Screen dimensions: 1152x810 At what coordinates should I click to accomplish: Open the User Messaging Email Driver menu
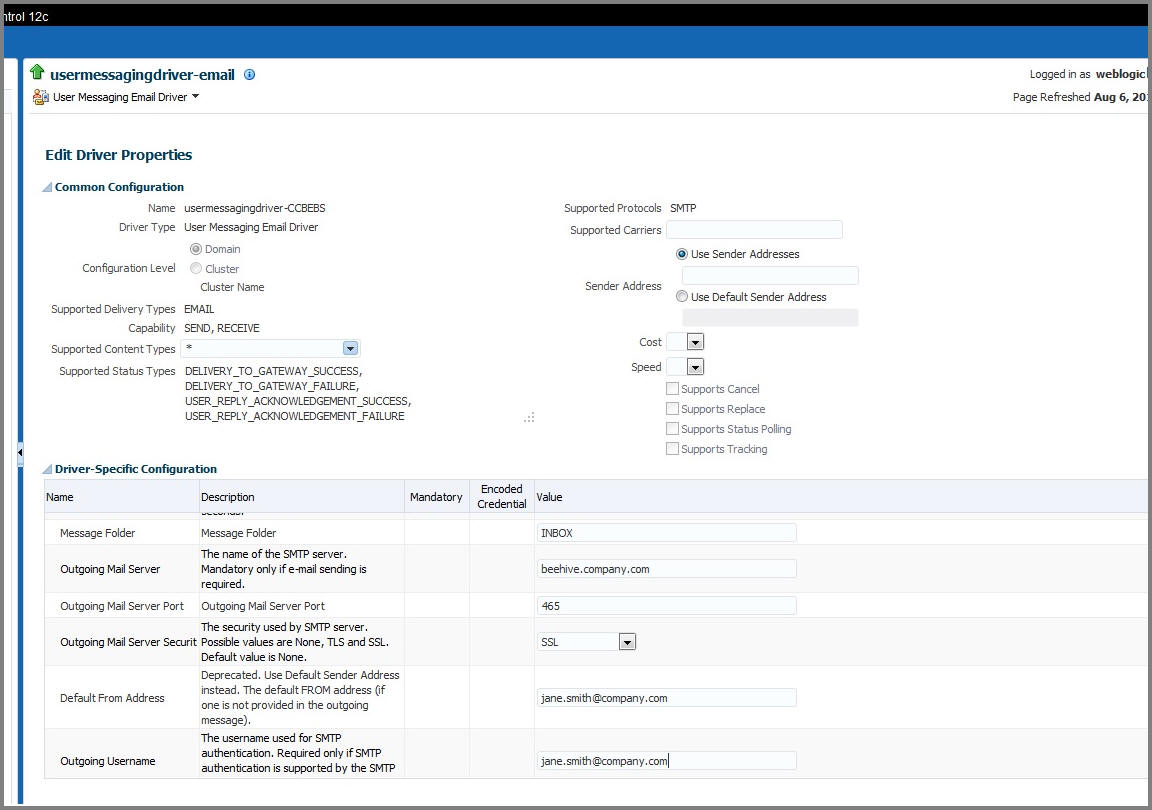(195, 96)
